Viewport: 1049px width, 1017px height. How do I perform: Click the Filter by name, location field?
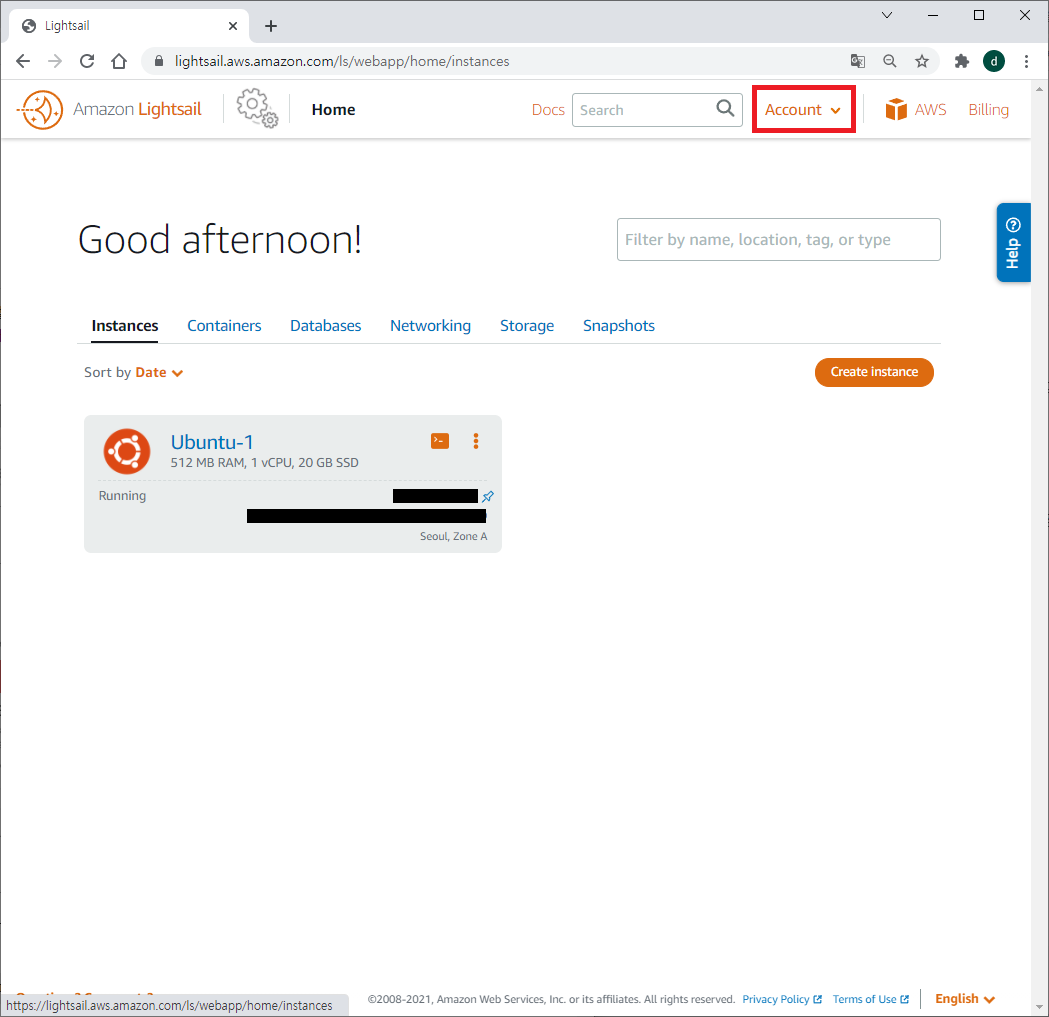pyautogui.click(x=778, y=240)
